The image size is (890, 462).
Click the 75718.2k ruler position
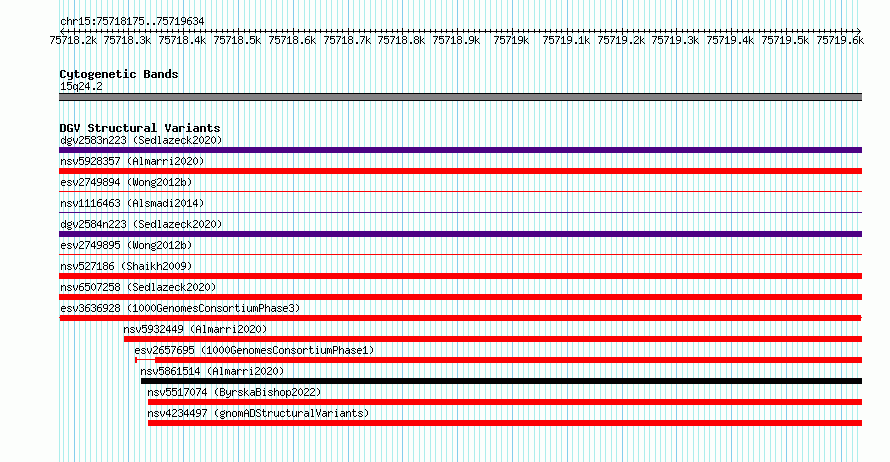[x=73, y=40]
